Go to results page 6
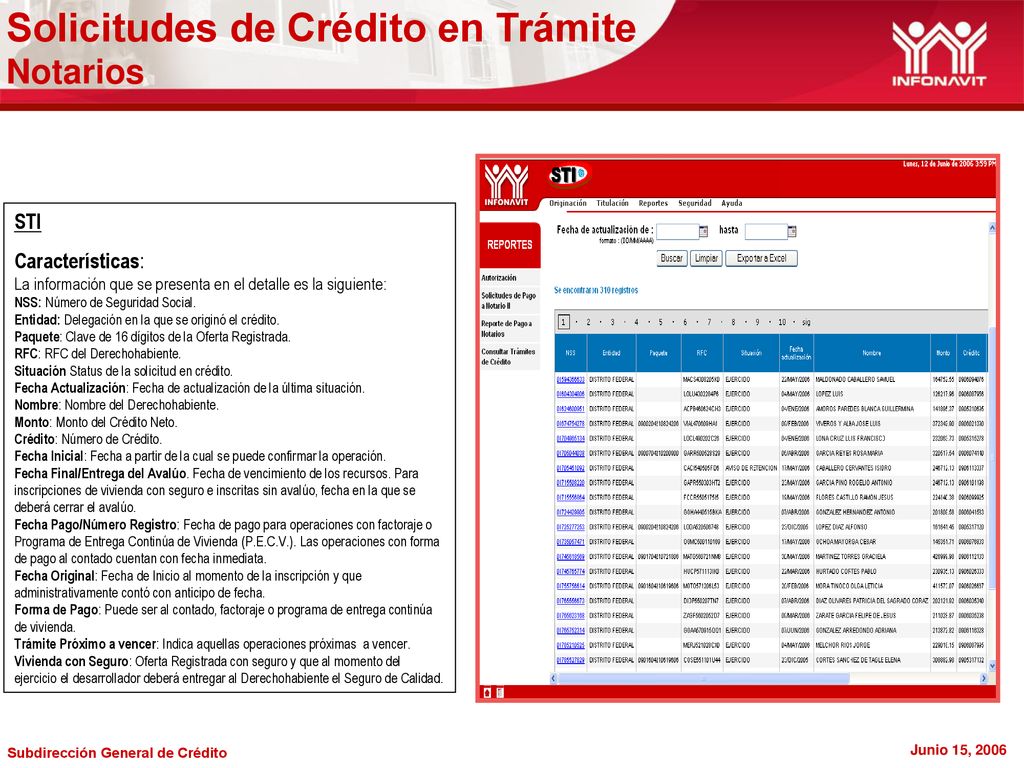The height and width of the screenshot is (768, 1024). [684, 322]
